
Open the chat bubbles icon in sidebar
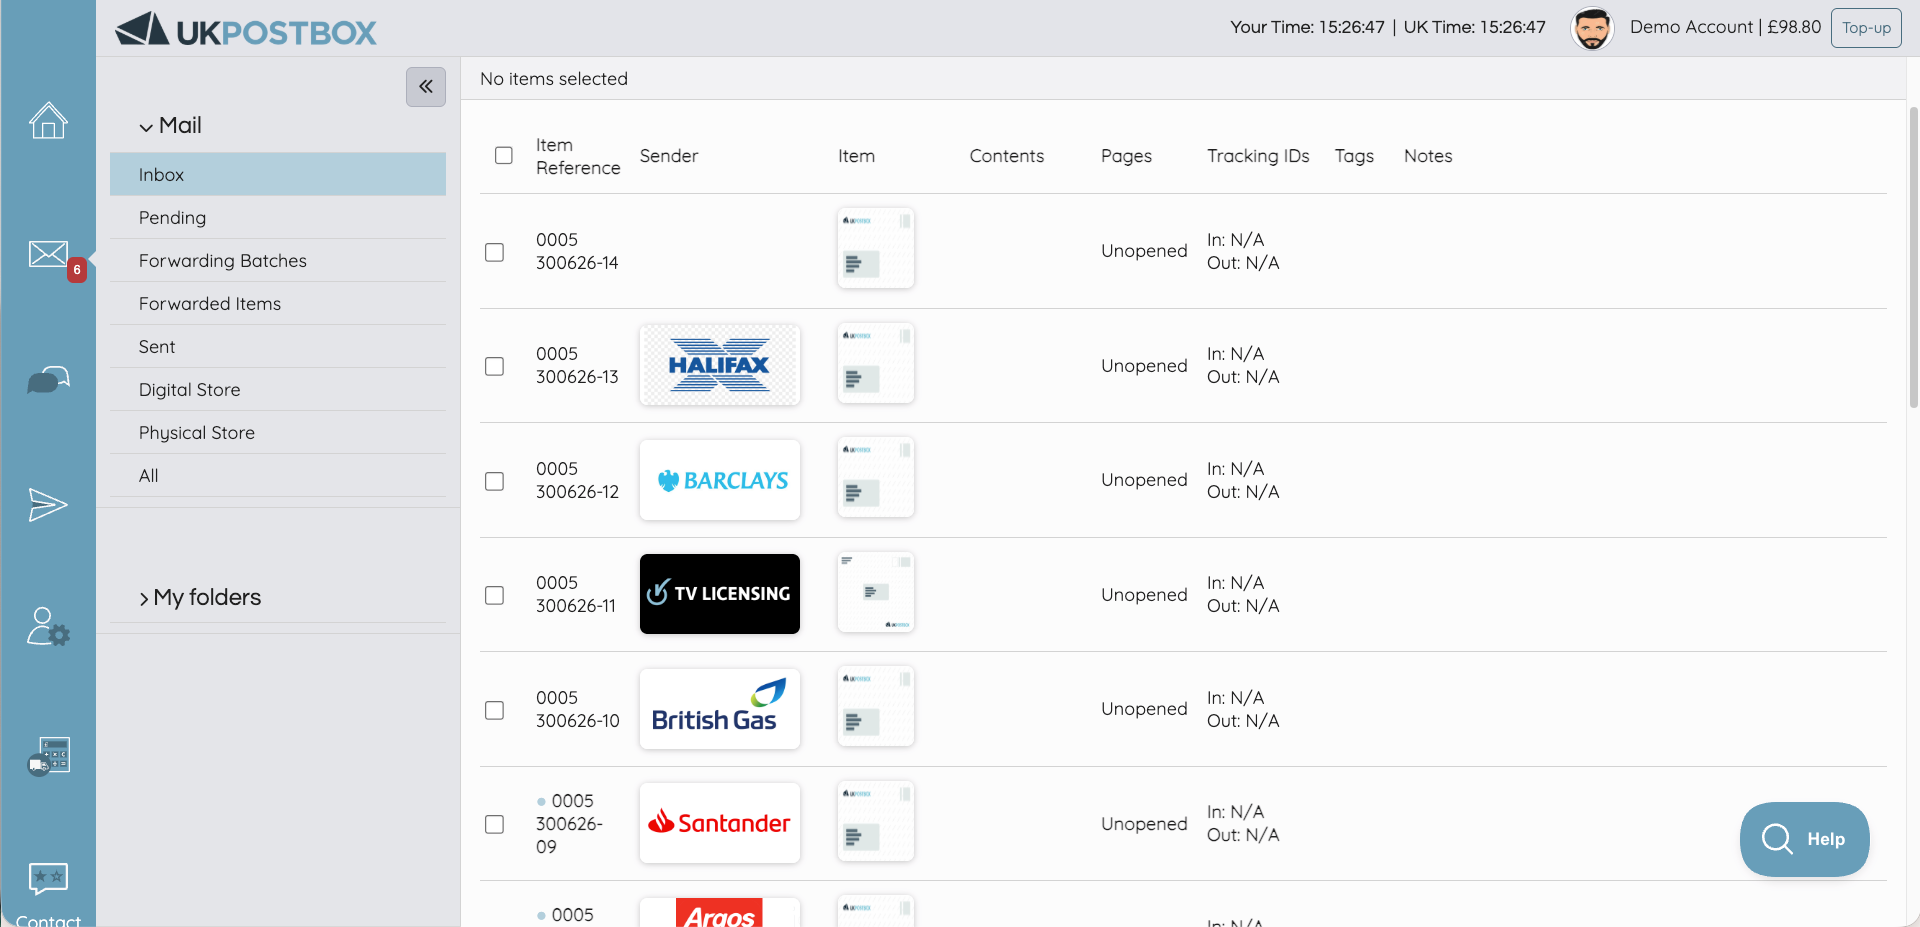pos(48,379)
